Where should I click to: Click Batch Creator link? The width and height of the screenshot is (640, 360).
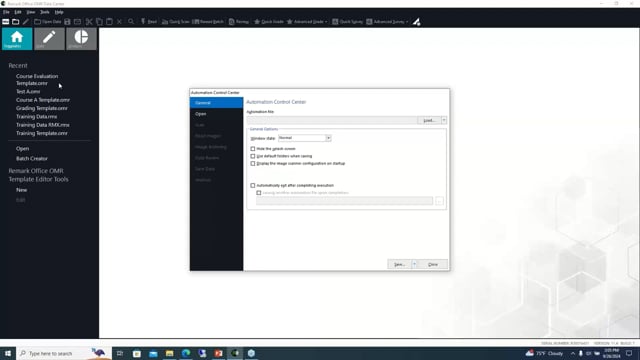32,158
